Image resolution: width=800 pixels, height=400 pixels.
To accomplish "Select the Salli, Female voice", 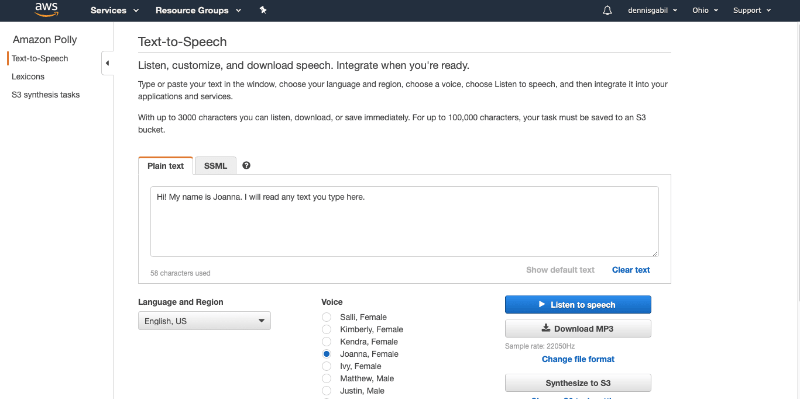I will point(327,317).
